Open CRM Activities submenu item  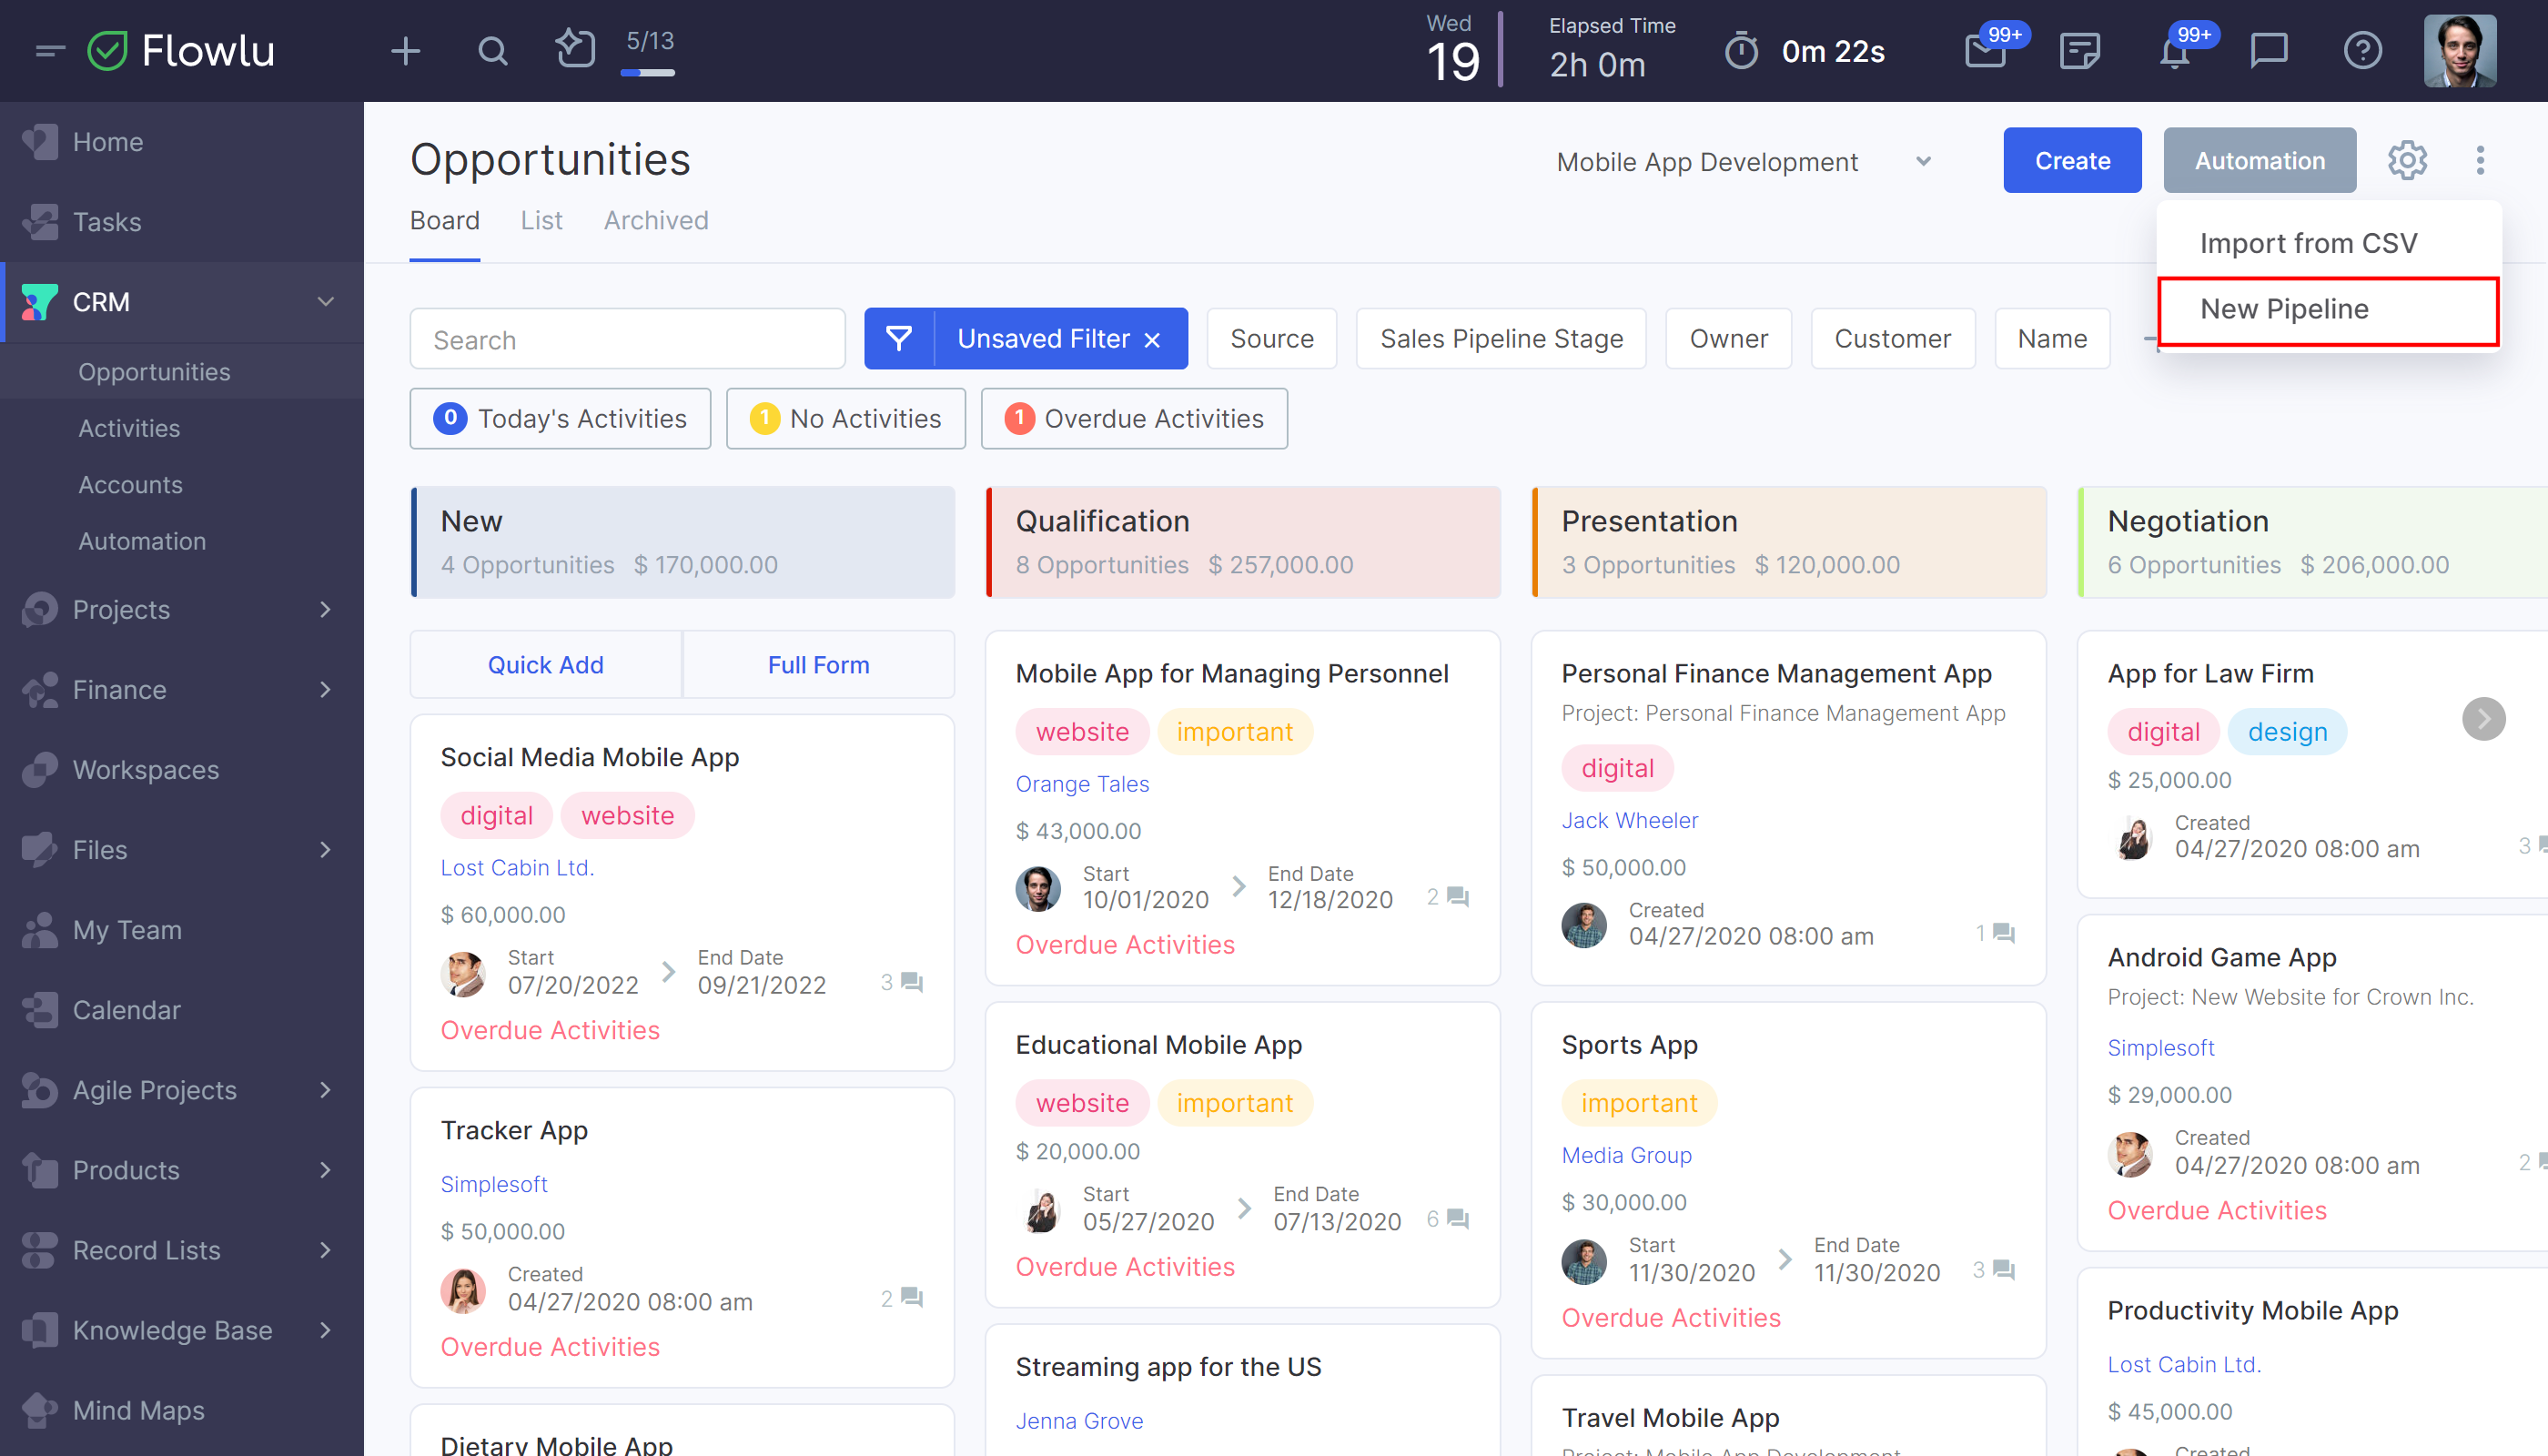pyautogui.click(x=182, y=428)
